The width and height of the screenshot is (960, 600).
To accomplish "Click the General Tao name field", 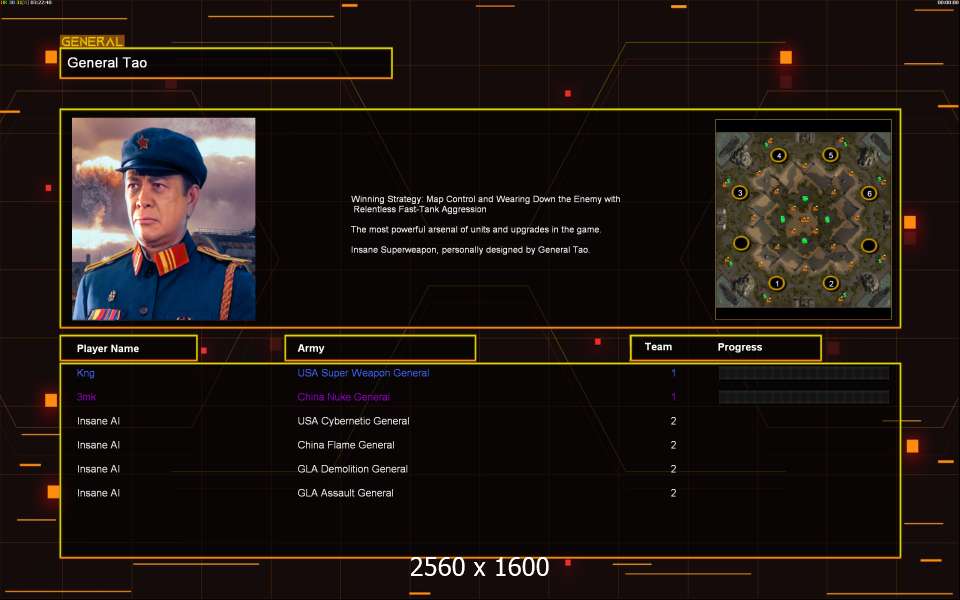I will (226, 62).
